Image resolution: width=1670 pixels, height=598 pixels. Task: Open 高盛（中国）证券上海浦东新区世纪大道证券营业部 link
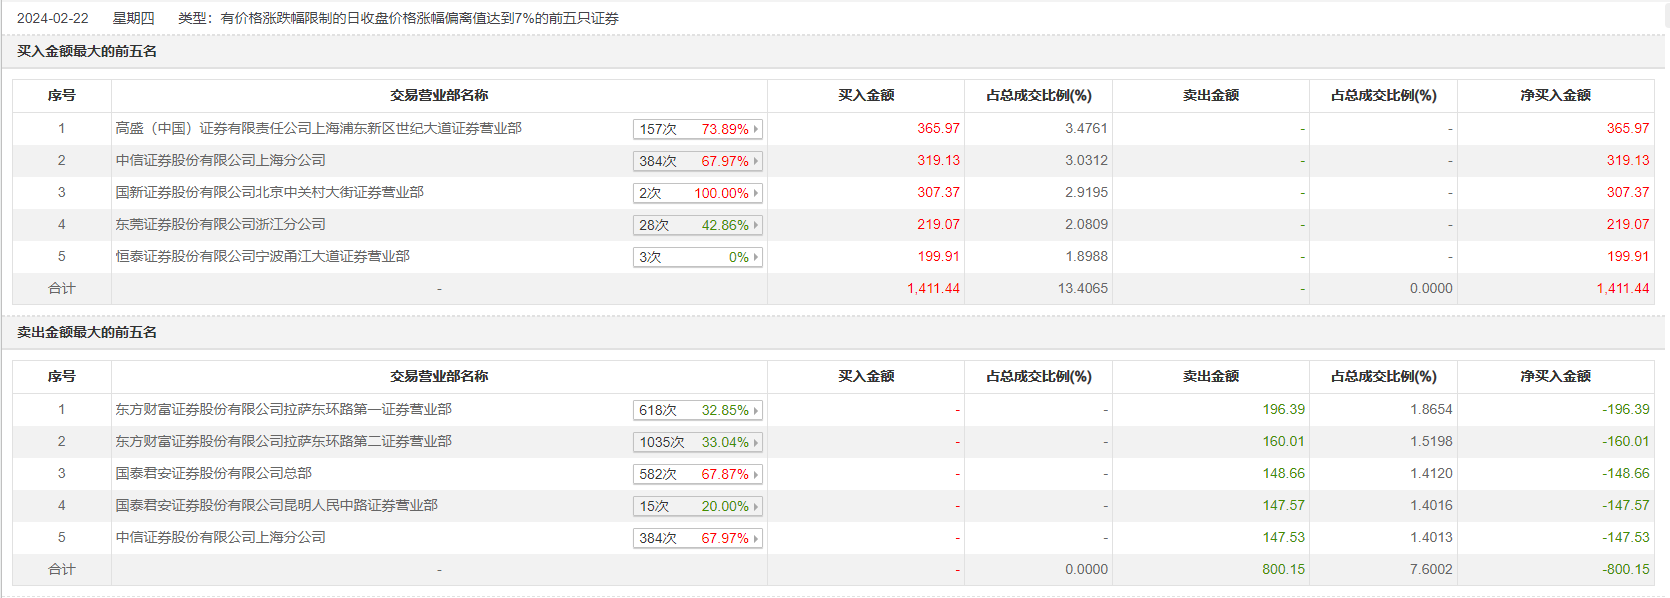[318, 128]
